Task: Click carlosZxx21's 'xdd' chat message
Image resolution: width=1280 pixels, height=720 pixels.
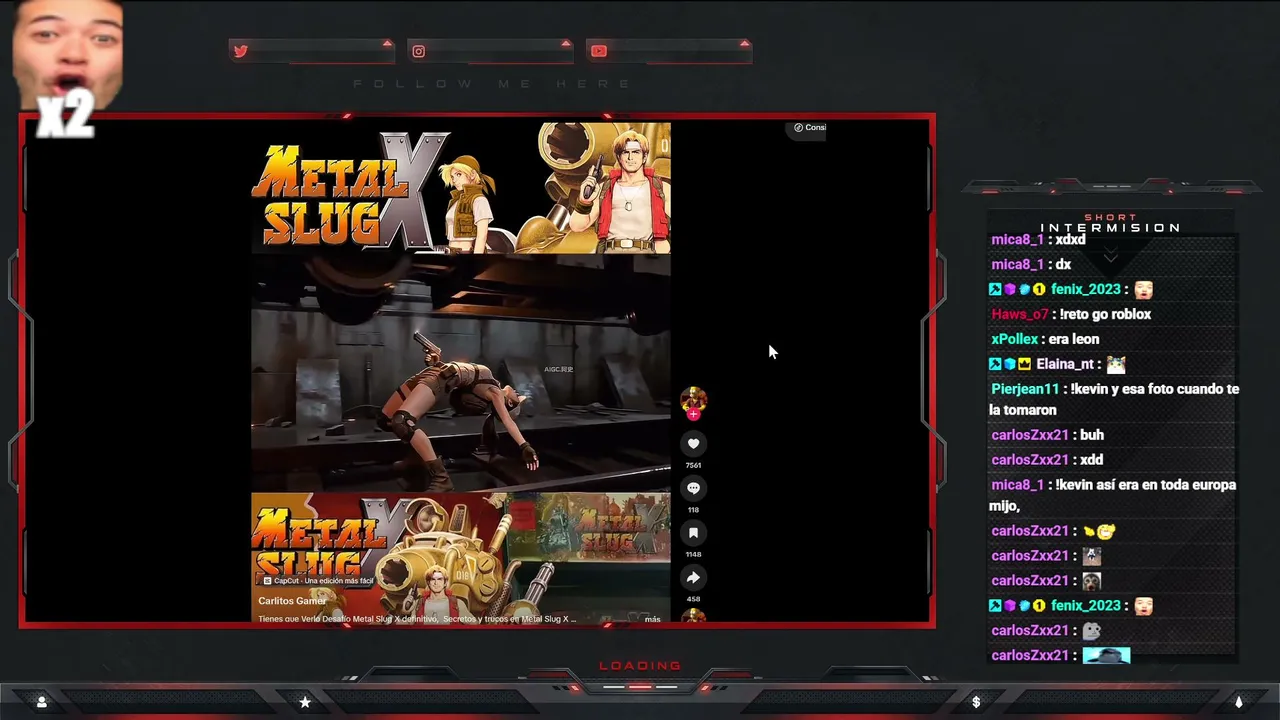Action: pyautogui.click(x=1092, y=460)
